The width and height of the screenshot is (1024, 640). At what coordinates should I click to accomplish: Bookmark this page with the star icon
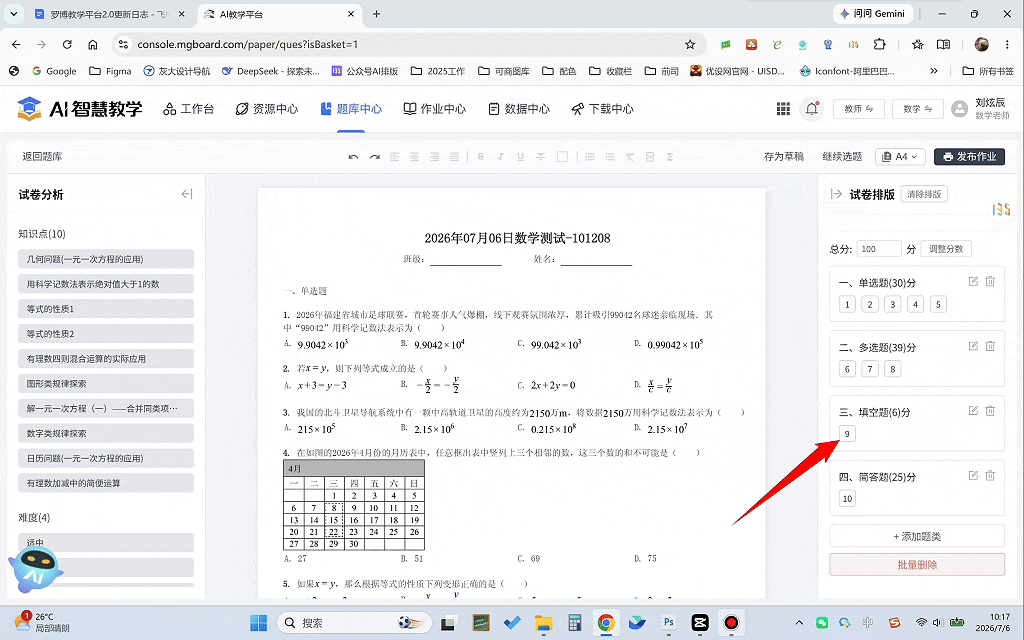pyautogui.click(x=690, y=44)
